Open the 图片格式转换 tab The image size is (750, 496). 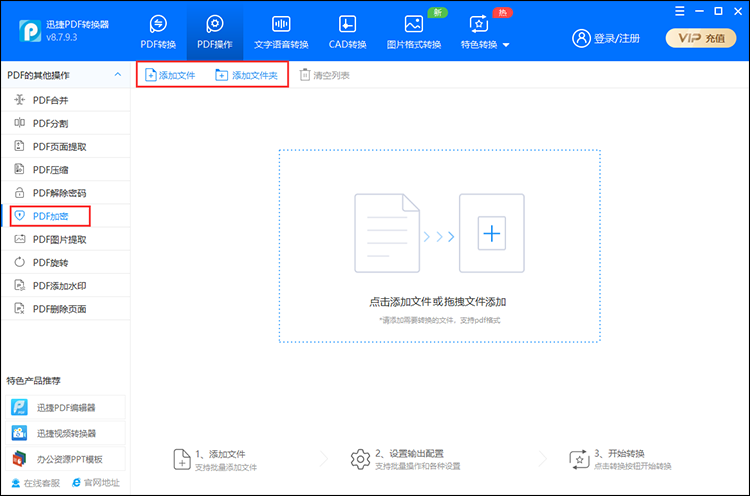(414, 32)
